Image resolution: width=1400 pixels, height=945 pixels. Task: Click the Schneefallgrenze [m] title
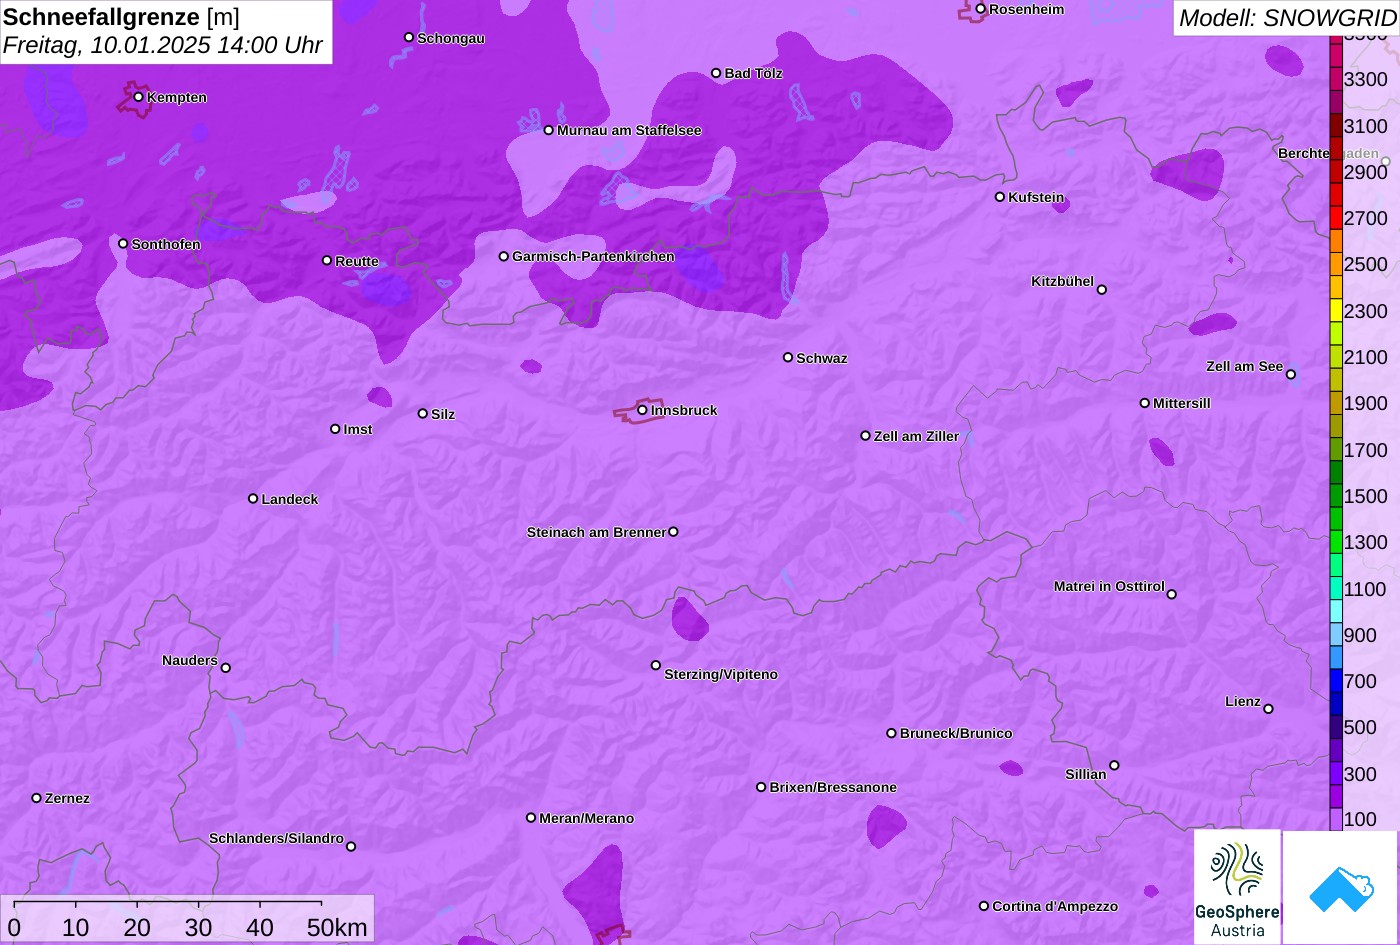click(x=121, y=18)
